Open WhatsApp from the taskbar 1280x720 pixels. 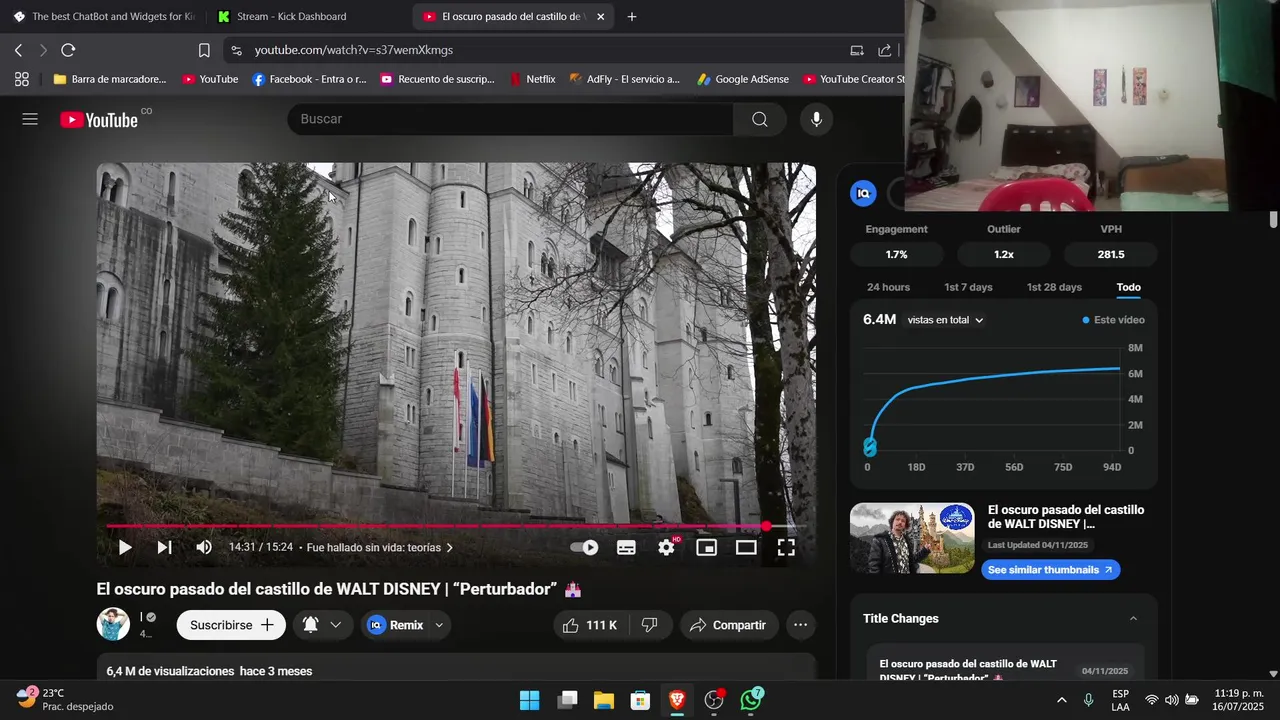tap(752, 700)
